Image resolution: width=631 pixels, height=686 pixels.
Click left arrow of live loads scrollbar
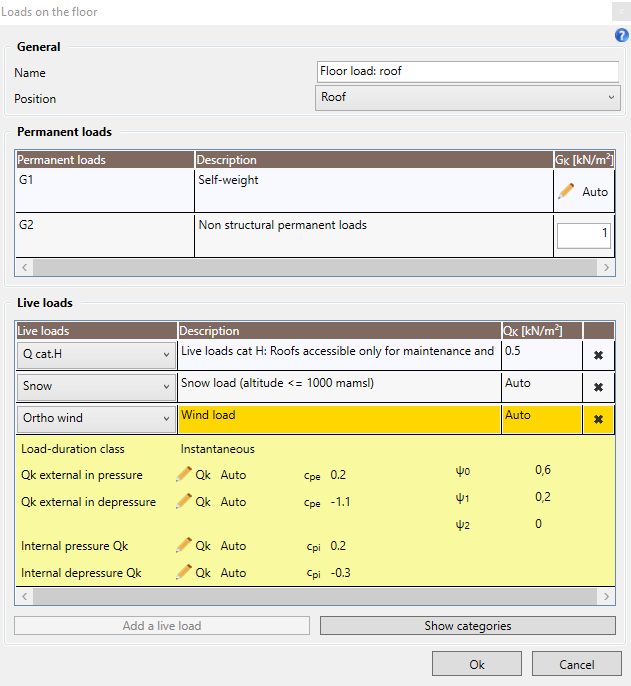(x=25, y=596)
